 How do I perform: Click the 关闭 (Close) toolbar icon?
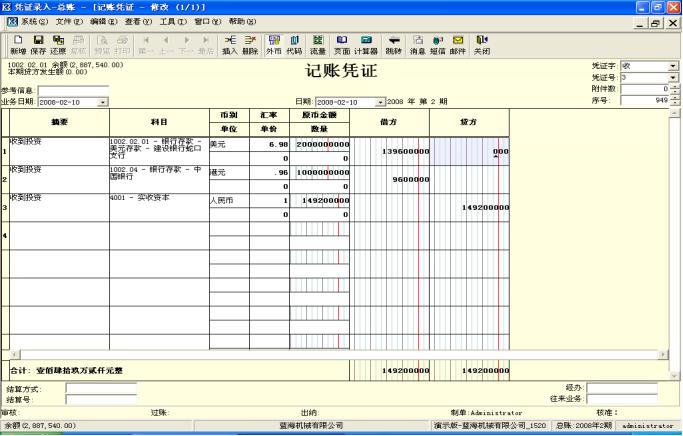[482, 45]
